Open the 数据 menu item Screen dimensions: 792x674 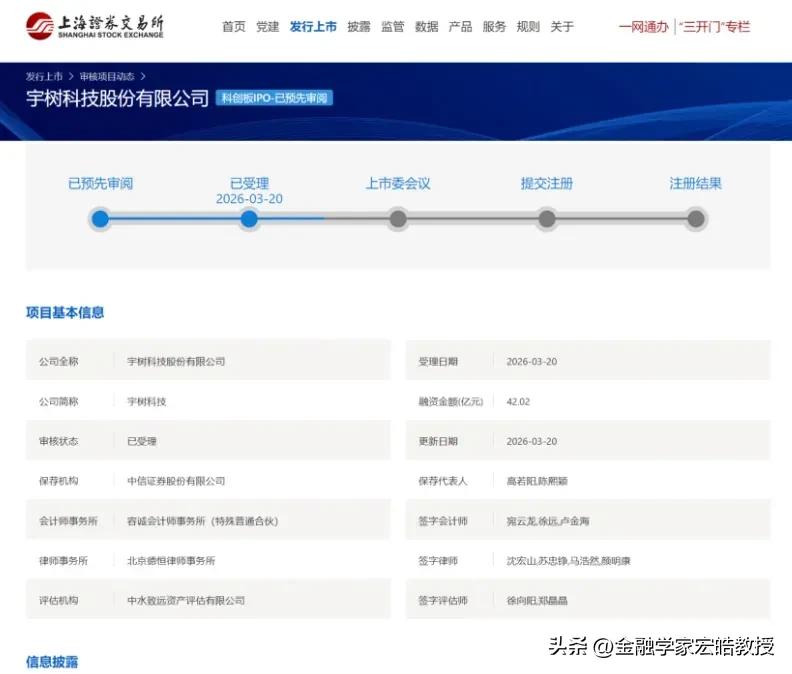tap(426, 27)
